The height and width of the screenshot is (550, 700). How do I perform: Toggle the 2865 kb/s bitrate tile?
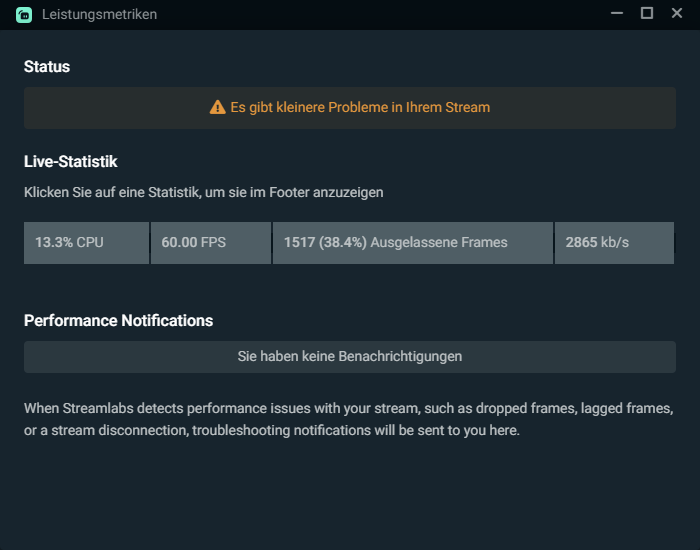coord(614,243)
